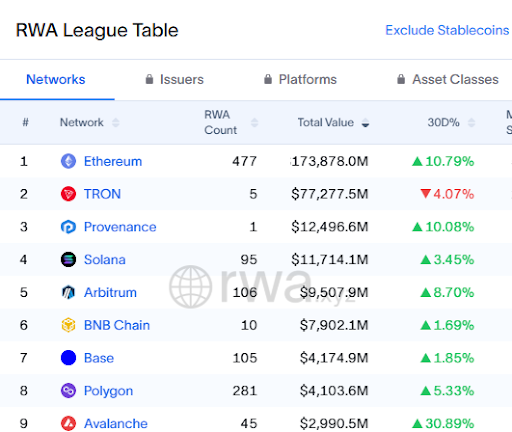512x432 pixels.
Task: Select the value $12,496.6M for Provenance
Action: pyautogui.click(x=330, y=227)
